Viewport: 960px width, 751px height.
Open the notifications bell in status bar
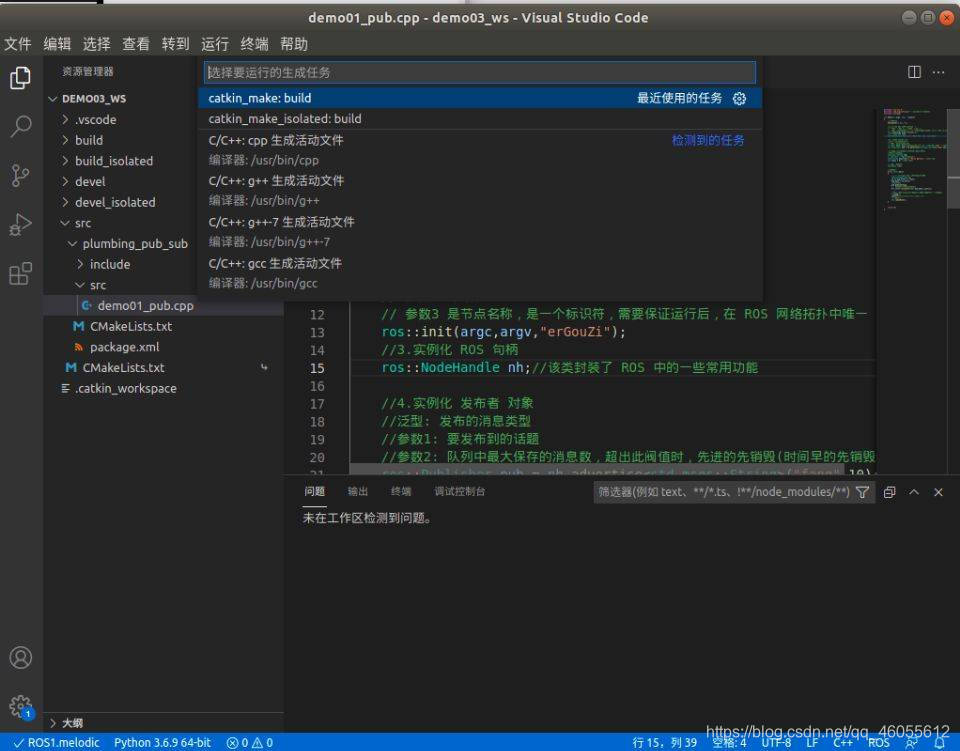coord(939,742)
